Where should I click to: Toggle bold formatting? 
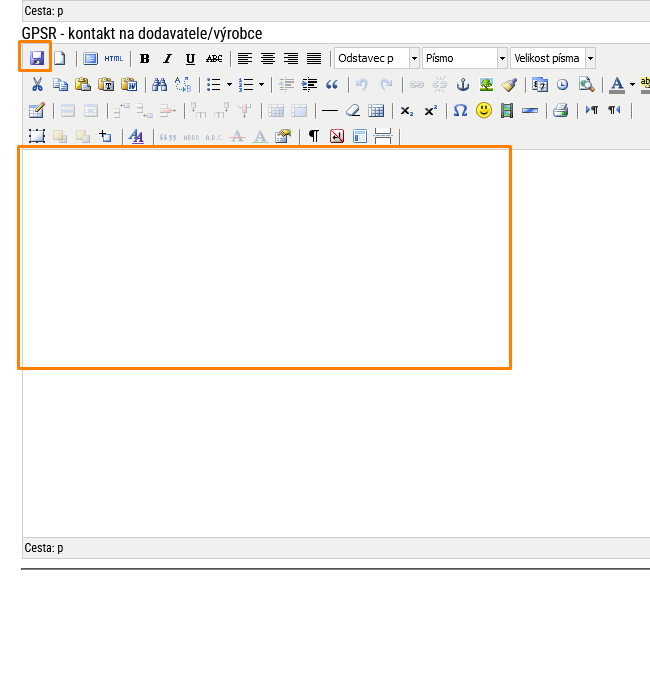145,58
